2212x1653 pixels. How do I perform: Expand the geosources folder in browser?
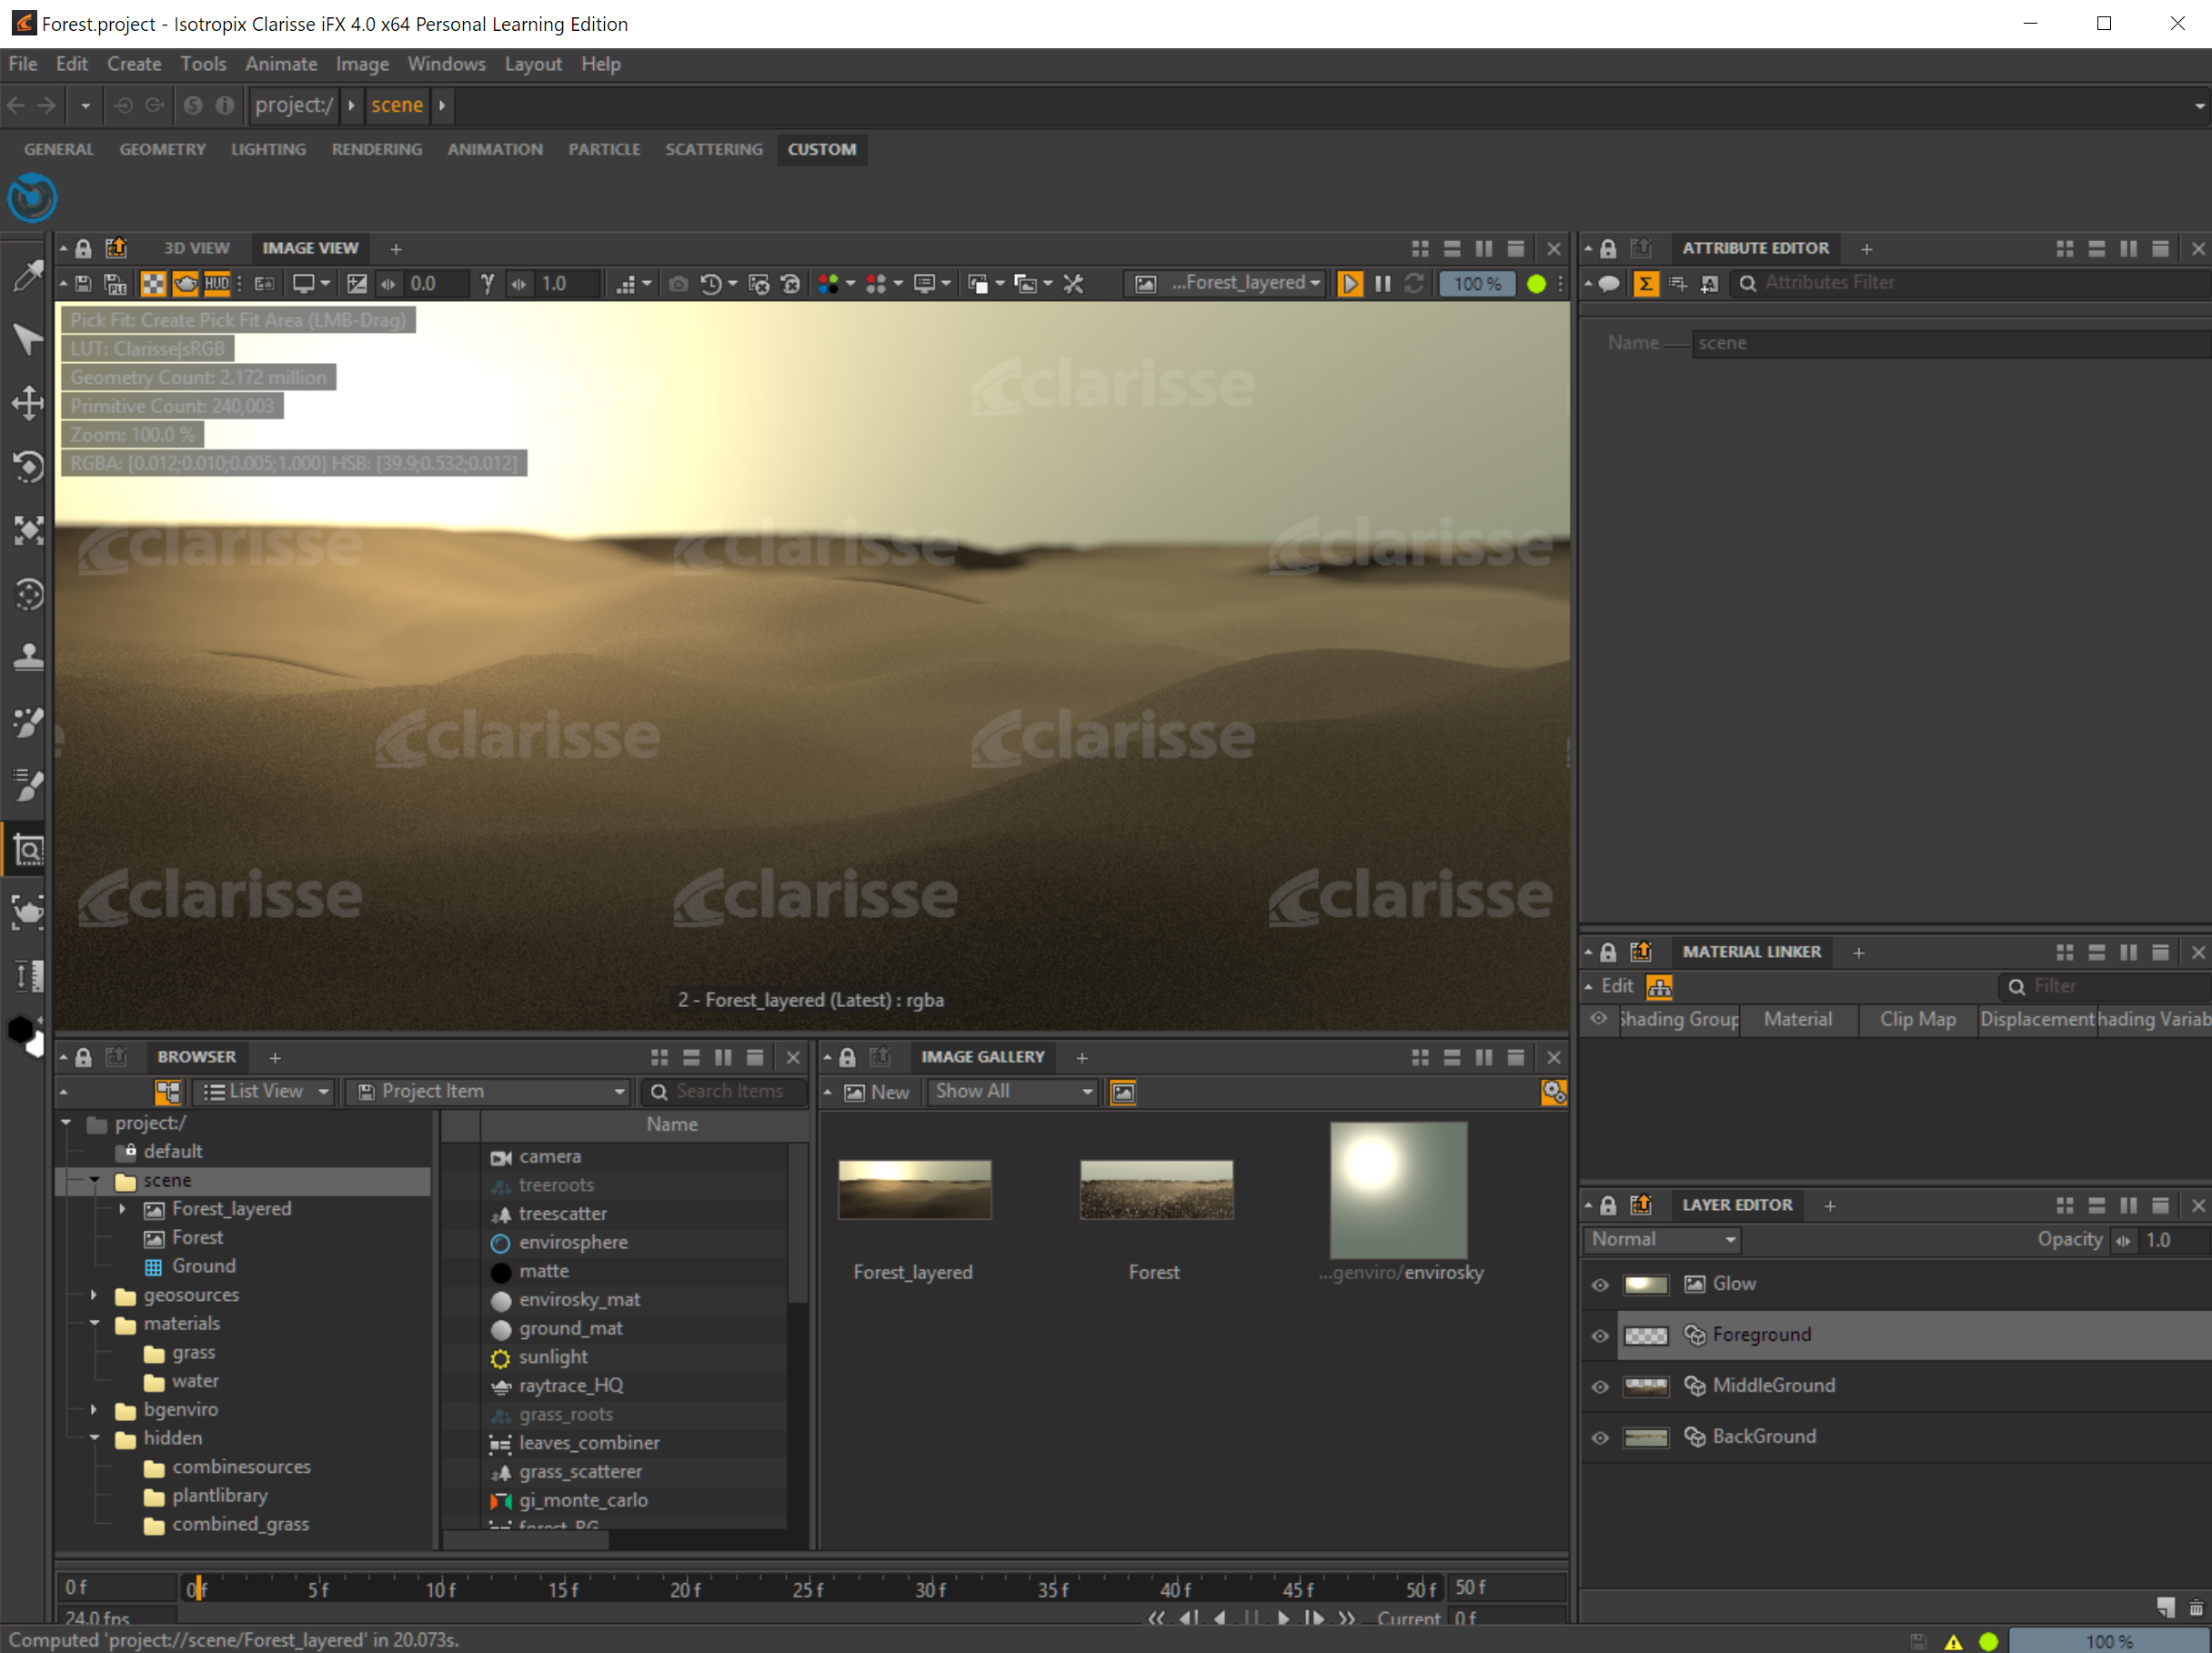click(94, 1295)
